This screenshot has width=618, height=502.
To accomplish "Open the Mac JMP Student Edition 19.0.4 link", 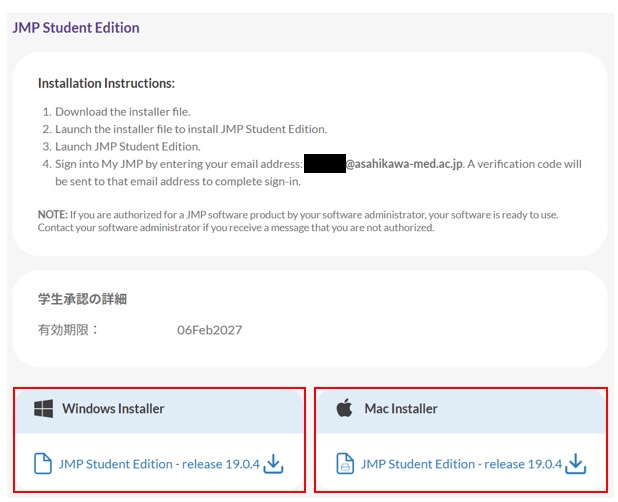I will pyautogui.click(x=460, y=464).
